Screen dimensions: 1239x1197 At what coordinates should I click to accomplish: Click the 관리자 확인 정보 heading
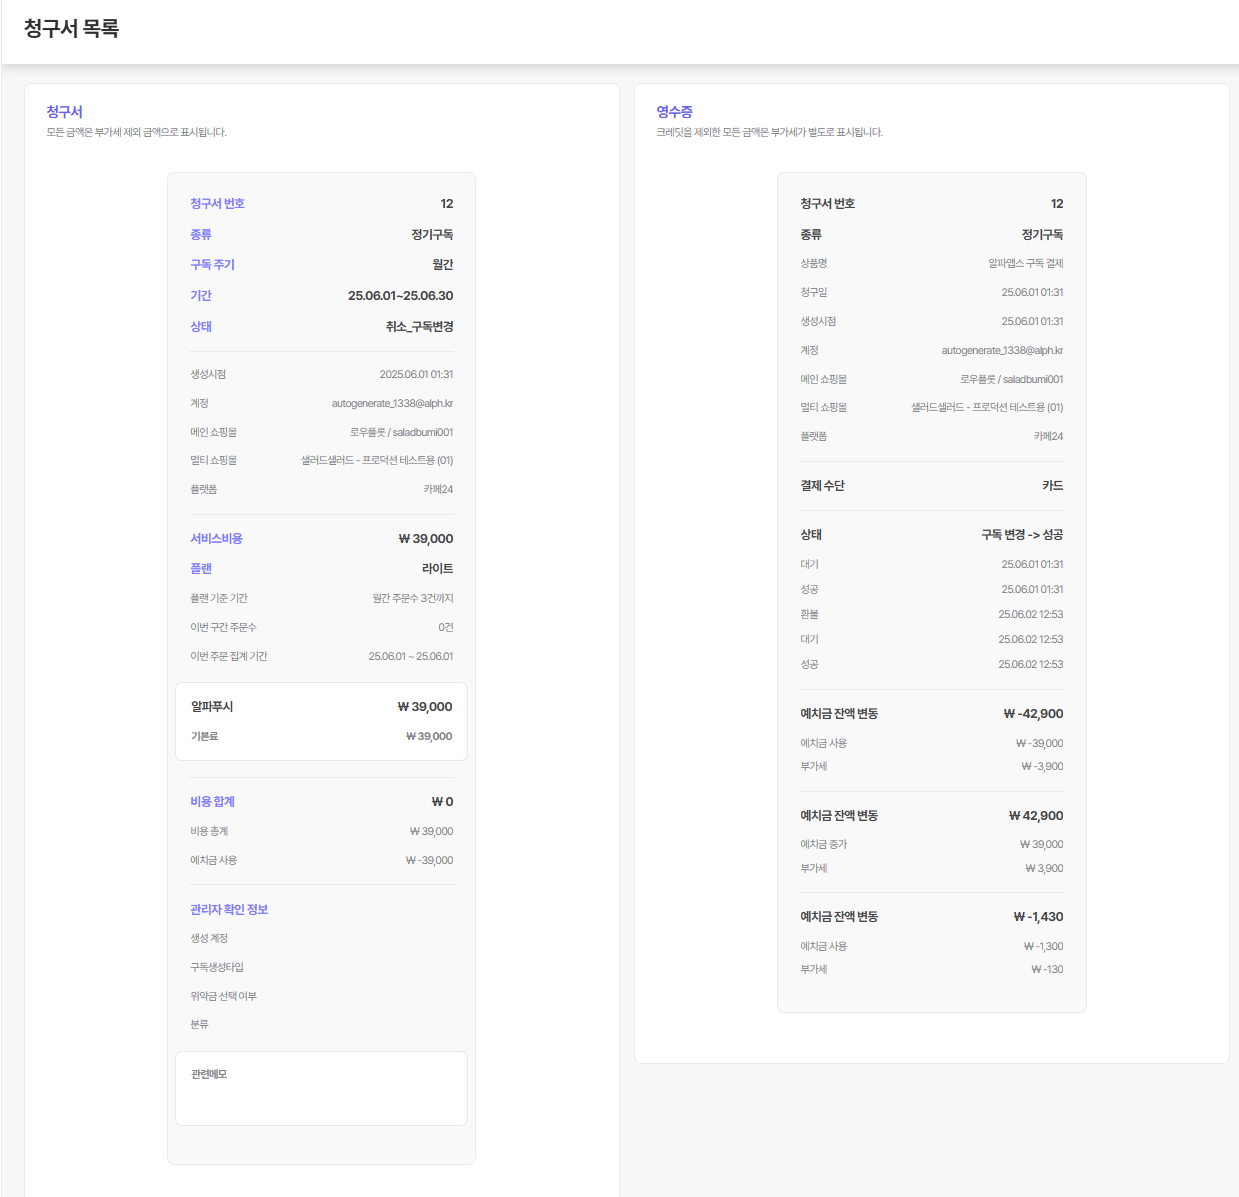(229, 910)
